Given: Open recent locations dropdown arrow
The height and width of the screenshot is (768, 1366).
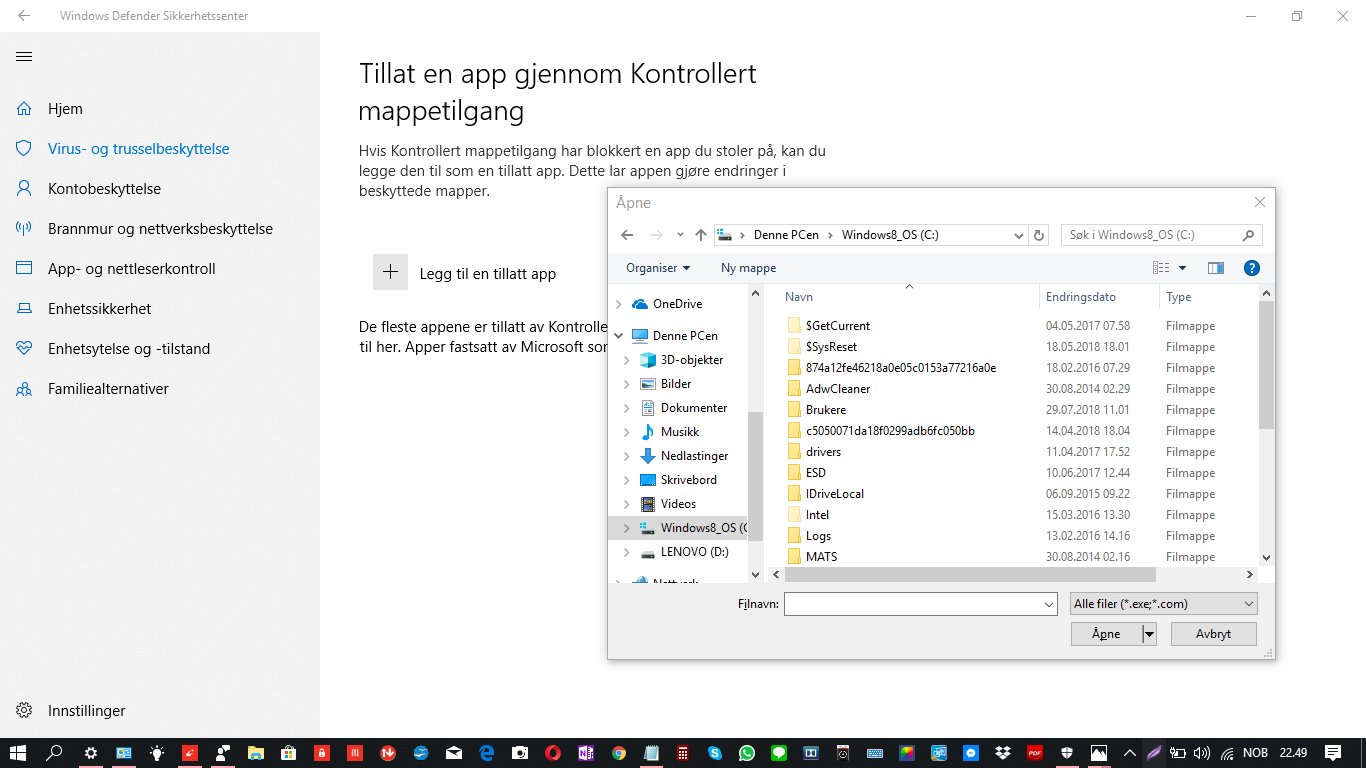Looking at the screenshot, I should (x=680, y=235).
